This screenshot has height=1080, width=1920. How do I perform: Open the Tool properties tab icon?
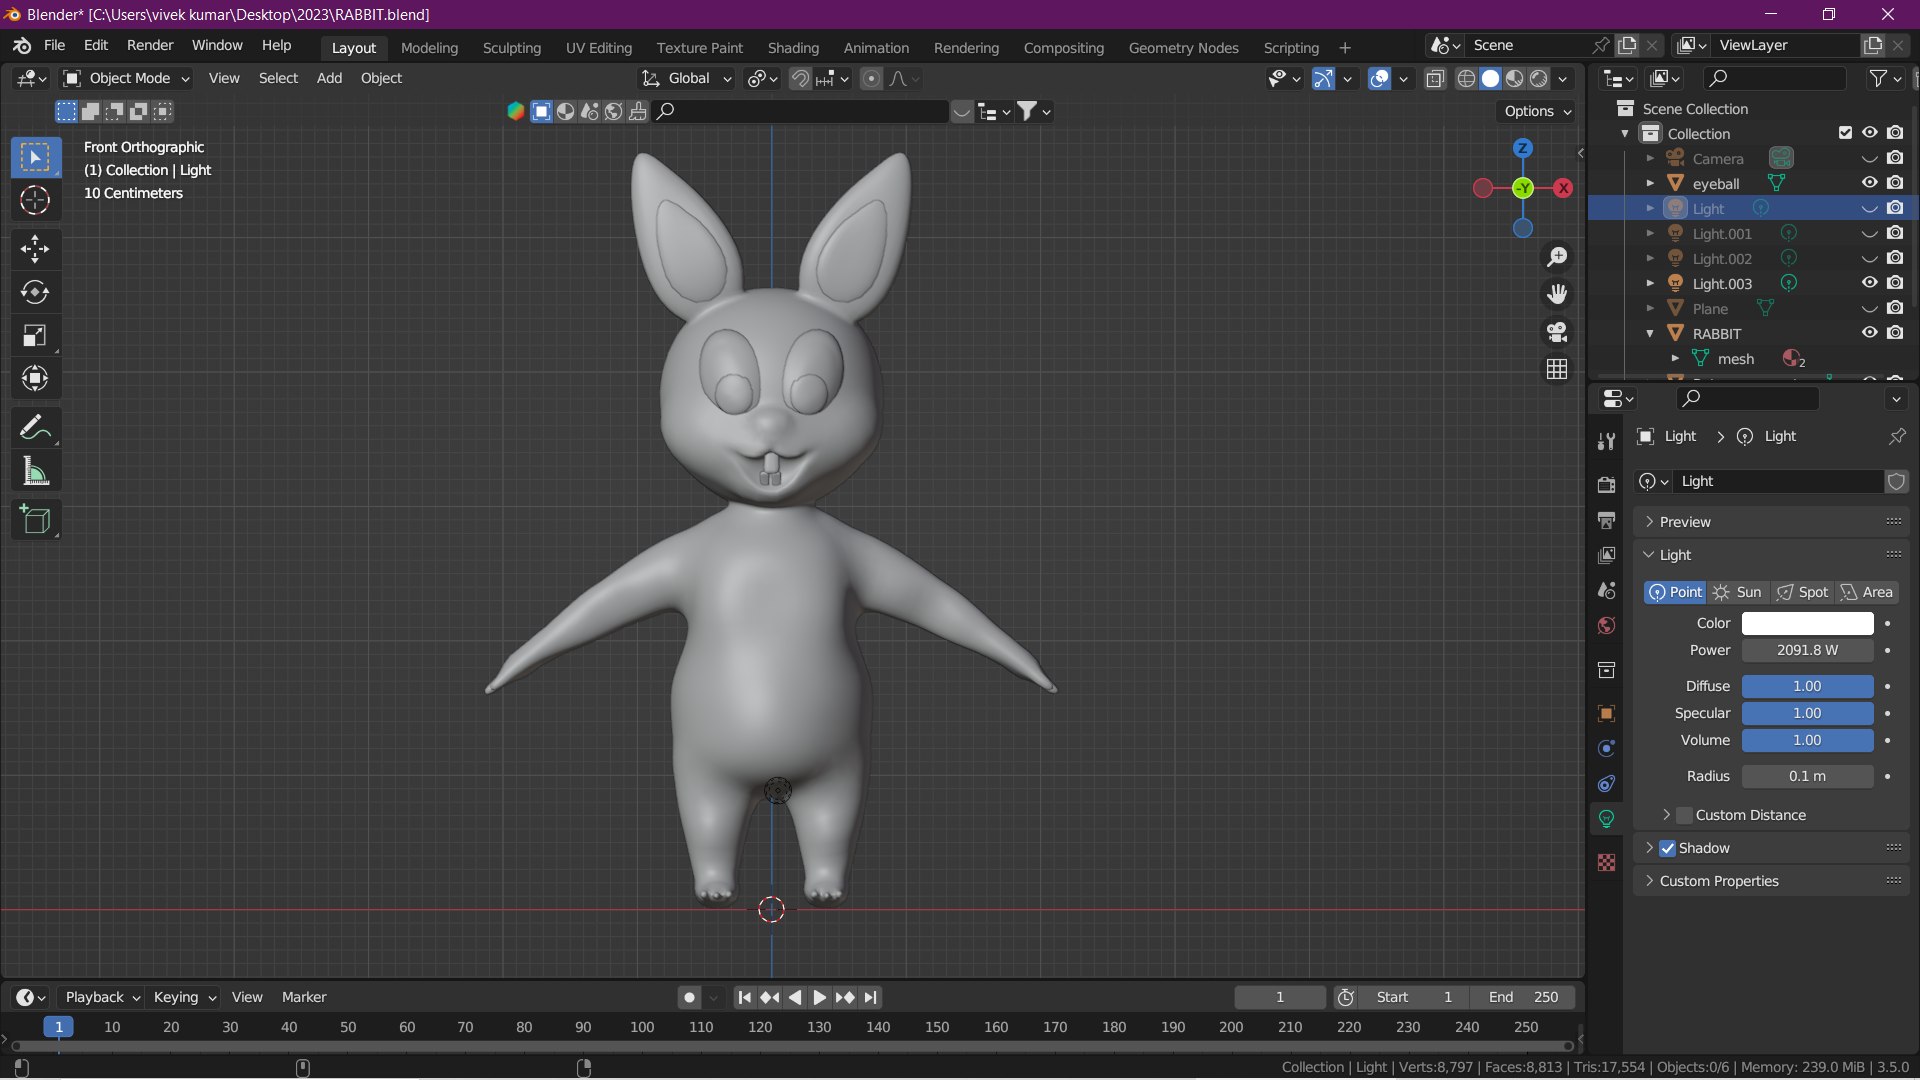(1606, 441)
